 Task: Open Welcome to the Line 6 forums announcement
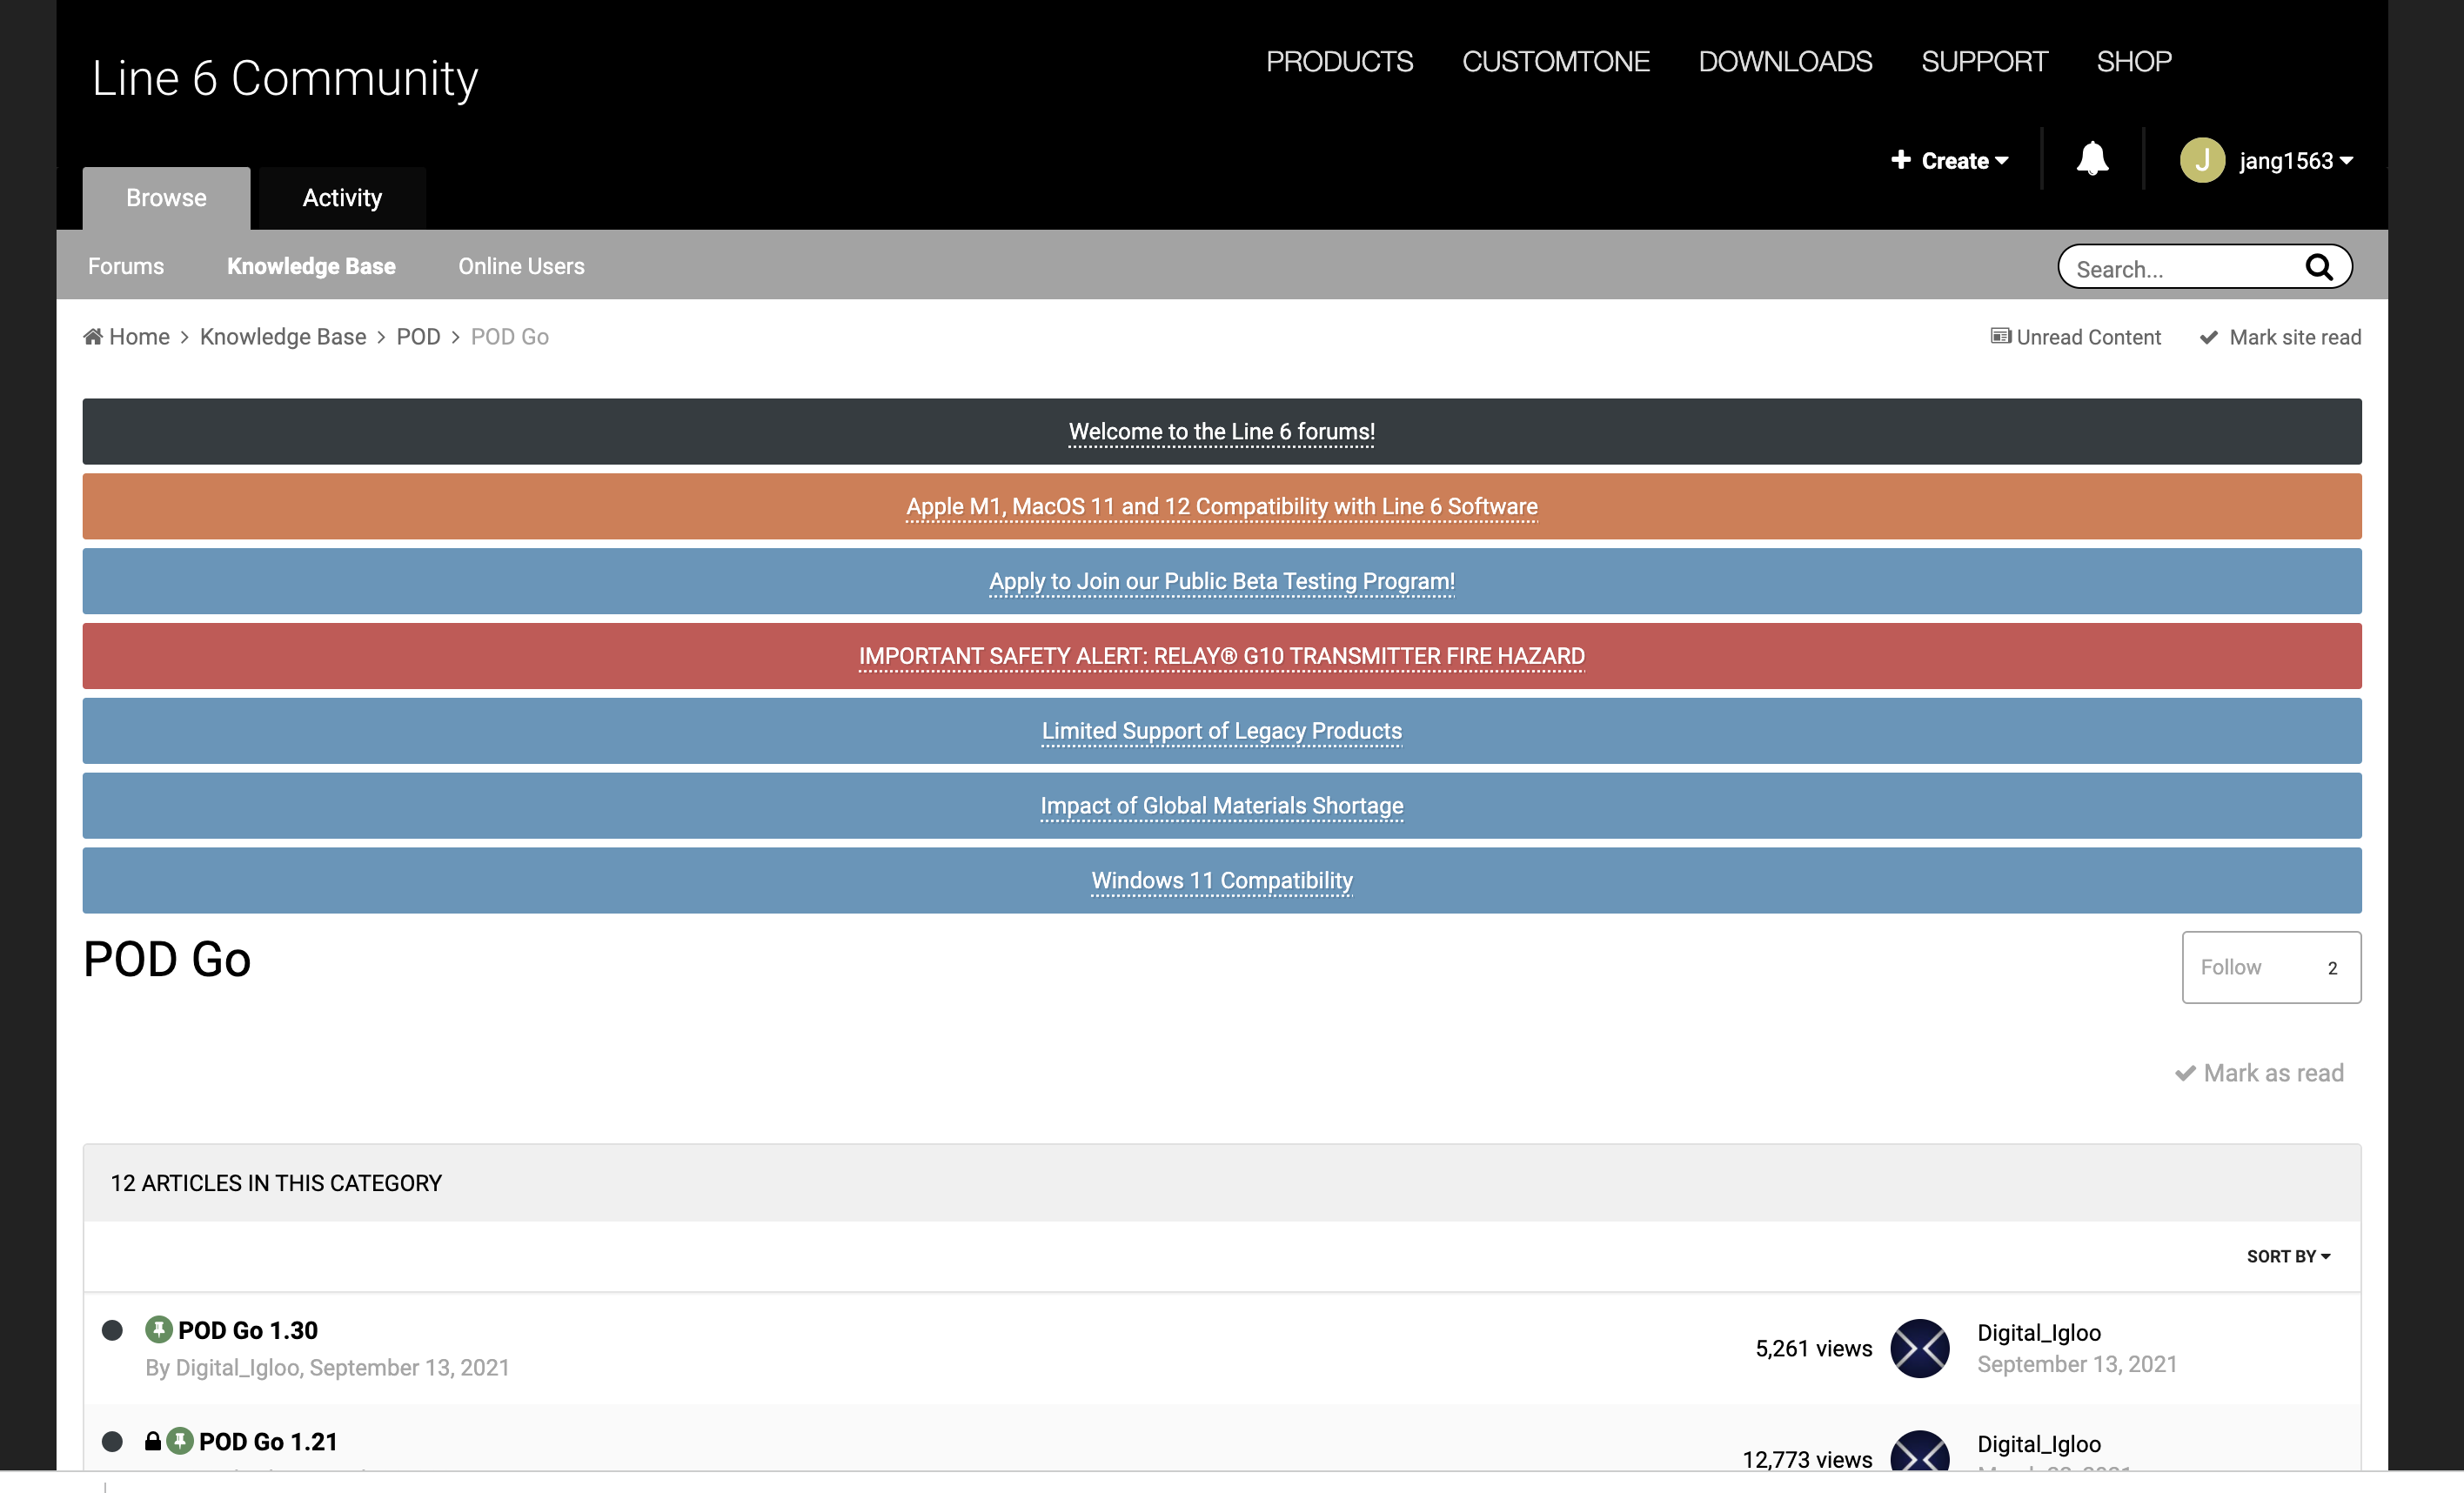[1221, 431]
